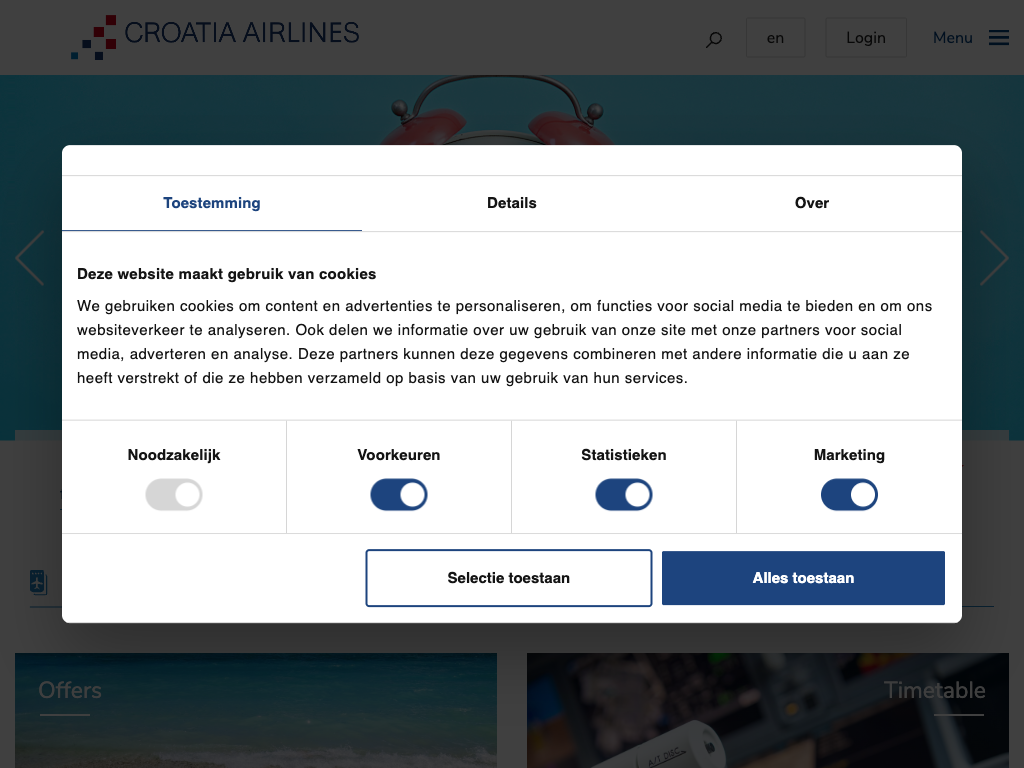Turn off Statistieken cookies toggle
Viewport: 1024px width, 768px height.
click(624, 495)
